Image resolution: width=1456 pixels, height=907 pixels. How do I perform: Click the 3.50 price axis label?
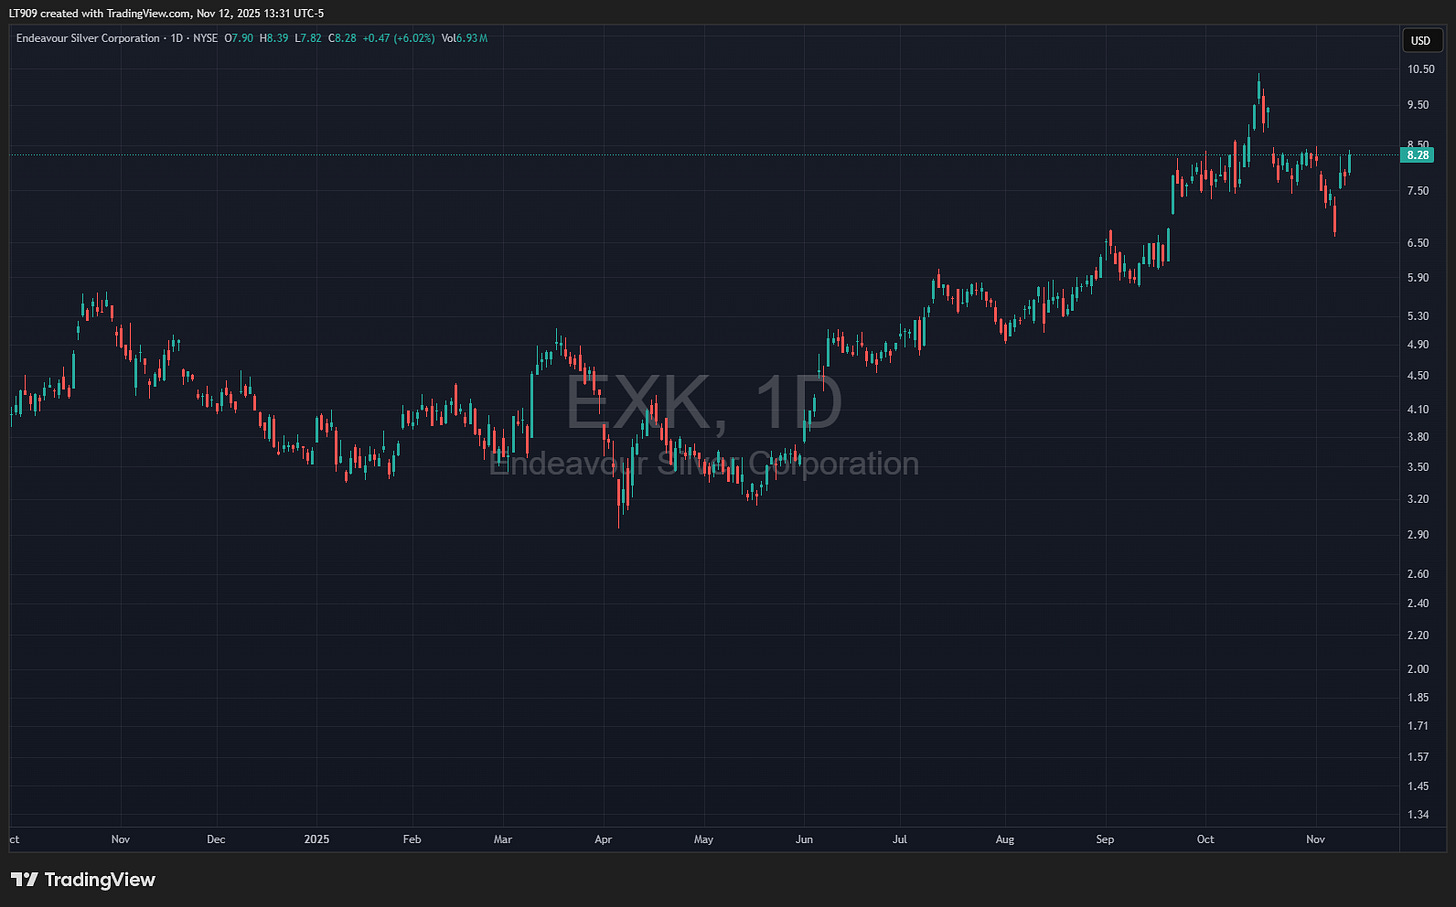point(1418,467)
